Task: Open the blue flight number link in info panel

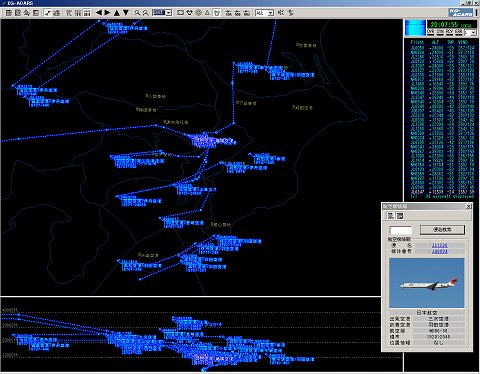Action: point(439,245)
